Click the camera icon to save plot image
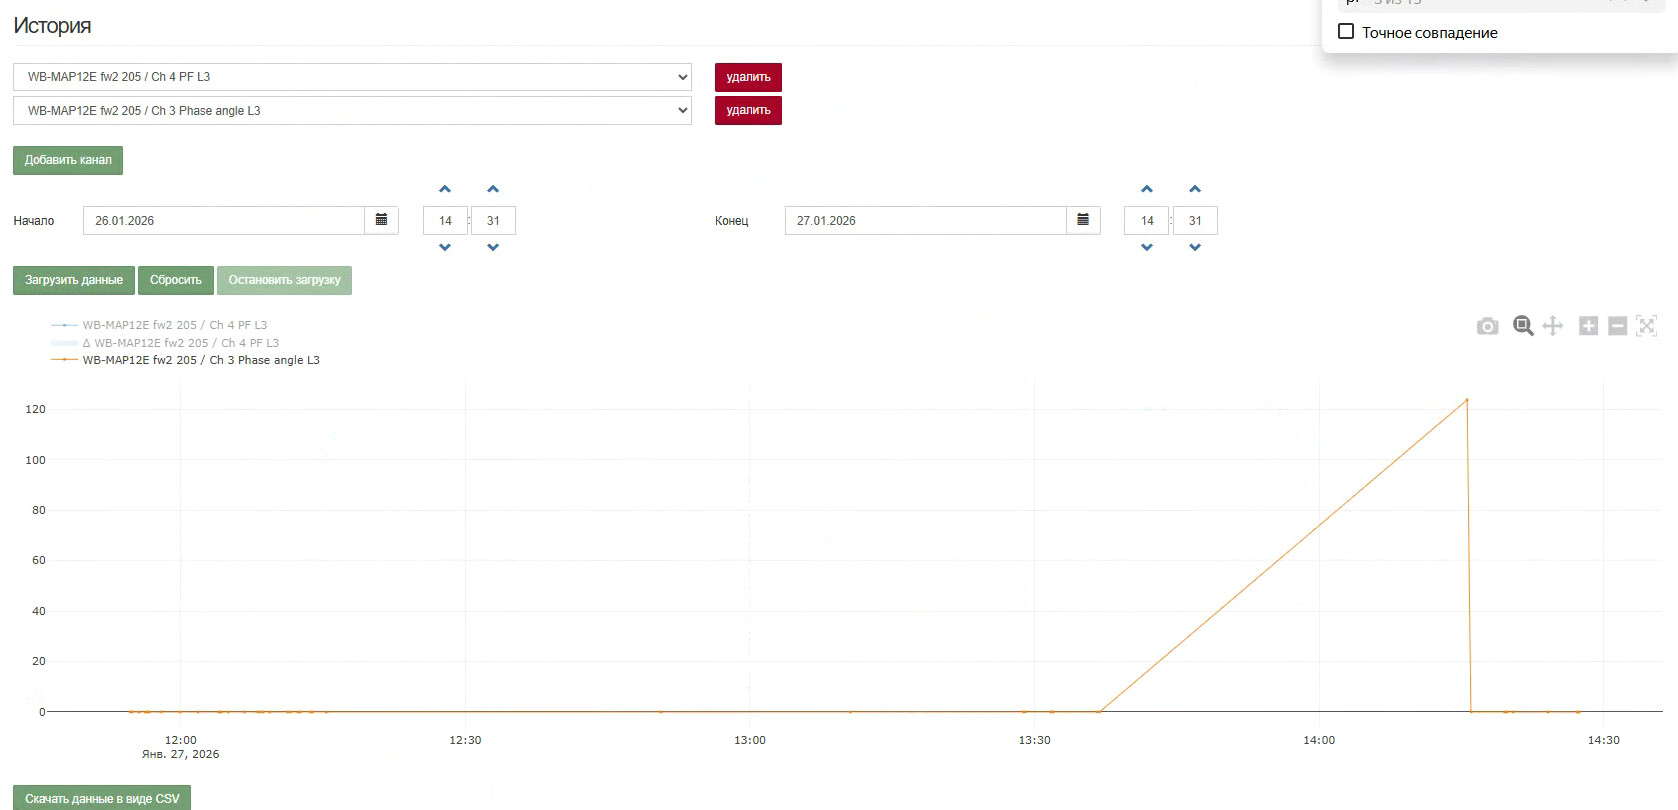The width and height of the screenshot is (1678, 810). [x=1487, y=326]
